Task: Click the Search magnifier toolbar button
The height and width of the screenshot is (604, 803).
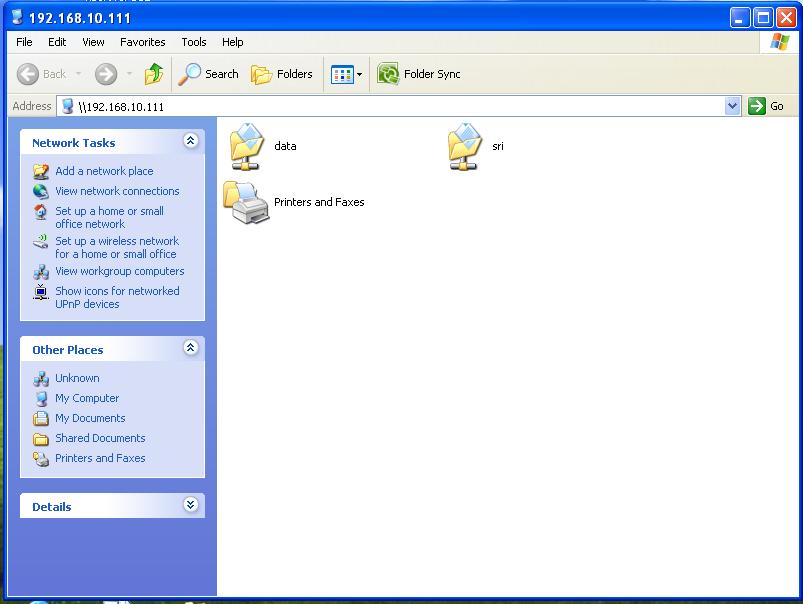Action: 208,74
